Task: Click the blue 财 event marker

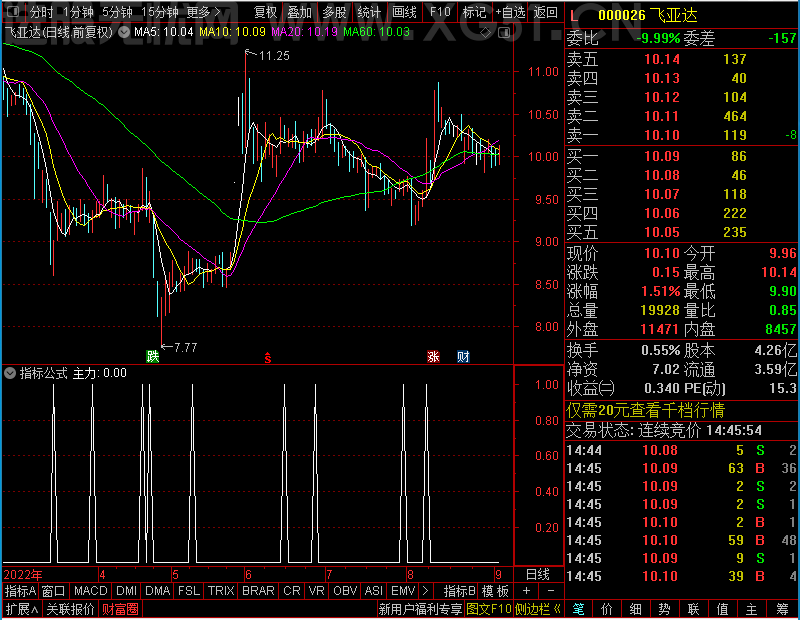Action: point(463,356)
